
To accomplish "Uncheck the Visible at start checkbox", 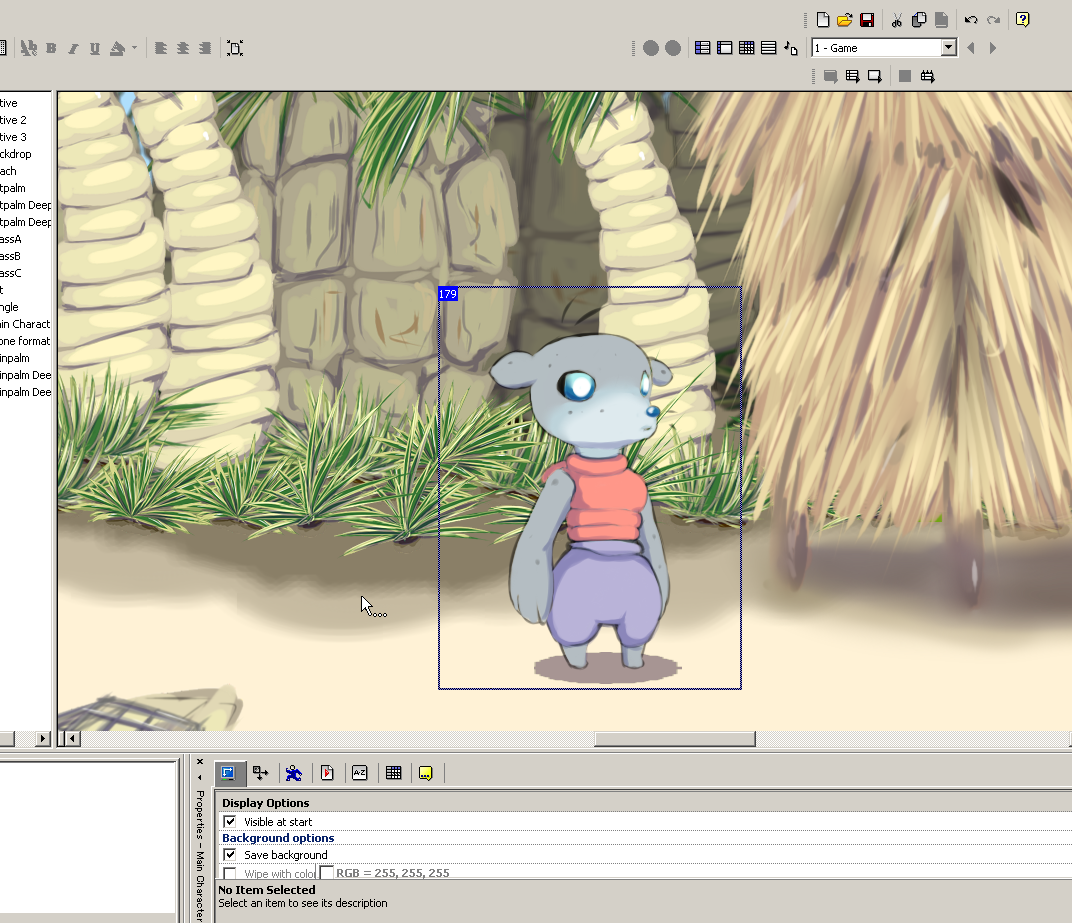I will (x=230, y=822).
